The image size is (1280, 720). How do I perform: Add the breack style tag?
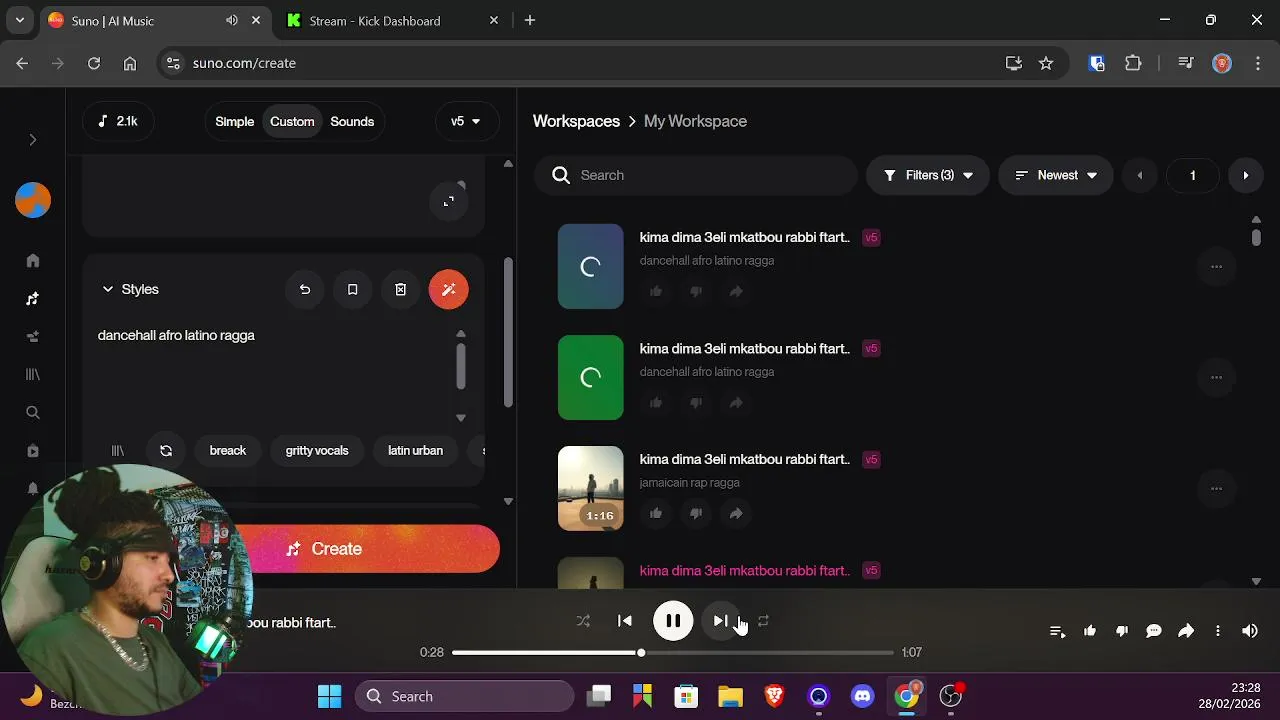point(228,451)
